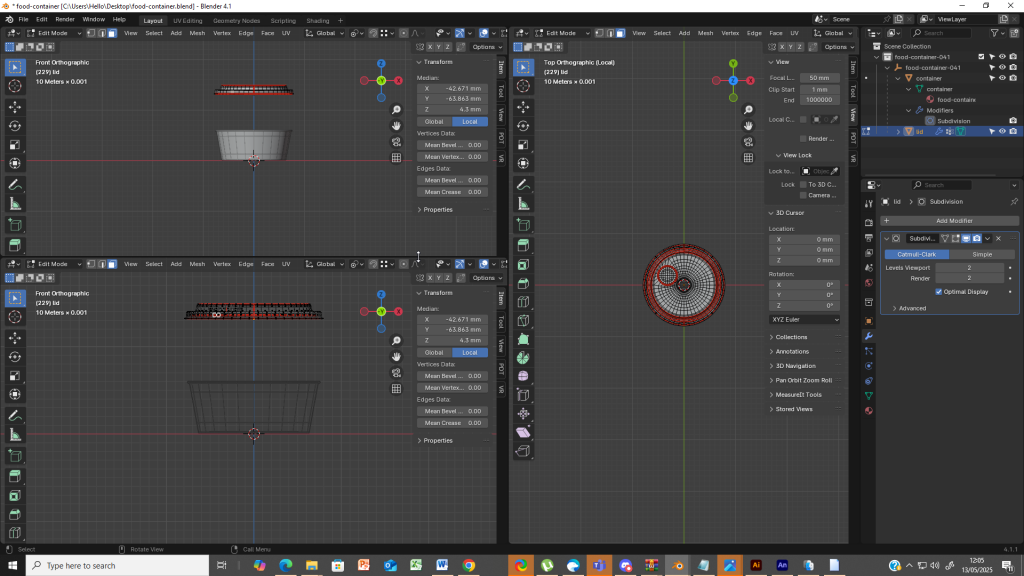Click the Levels Viewport value field
This screenshot has height=576, width=1024.
969,268
